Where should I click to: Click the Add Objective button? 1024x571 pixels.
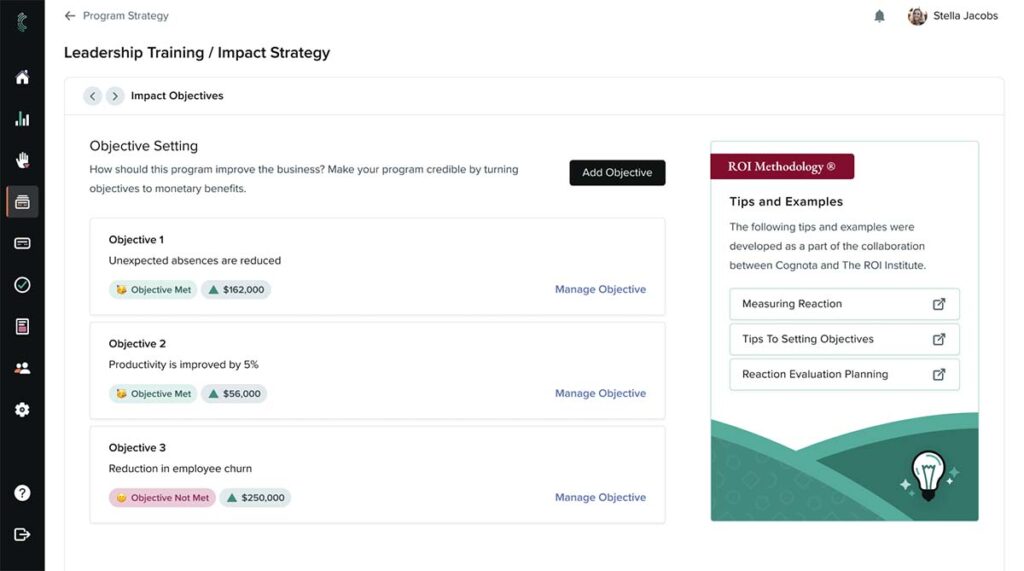(617, 173)
